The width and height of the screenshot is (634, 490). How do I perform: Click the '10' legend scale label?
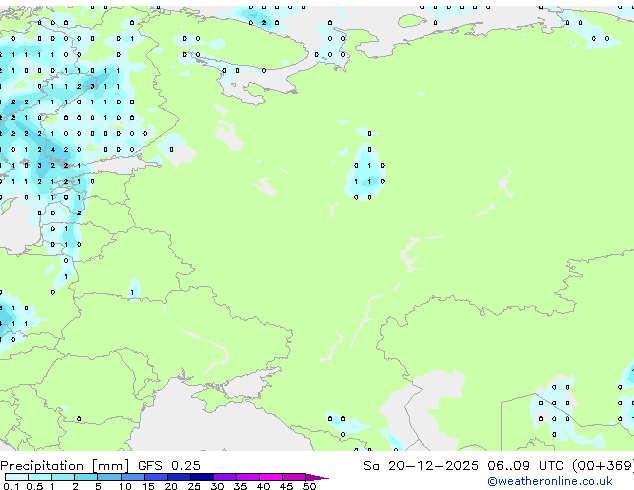[x=125, y=486]
